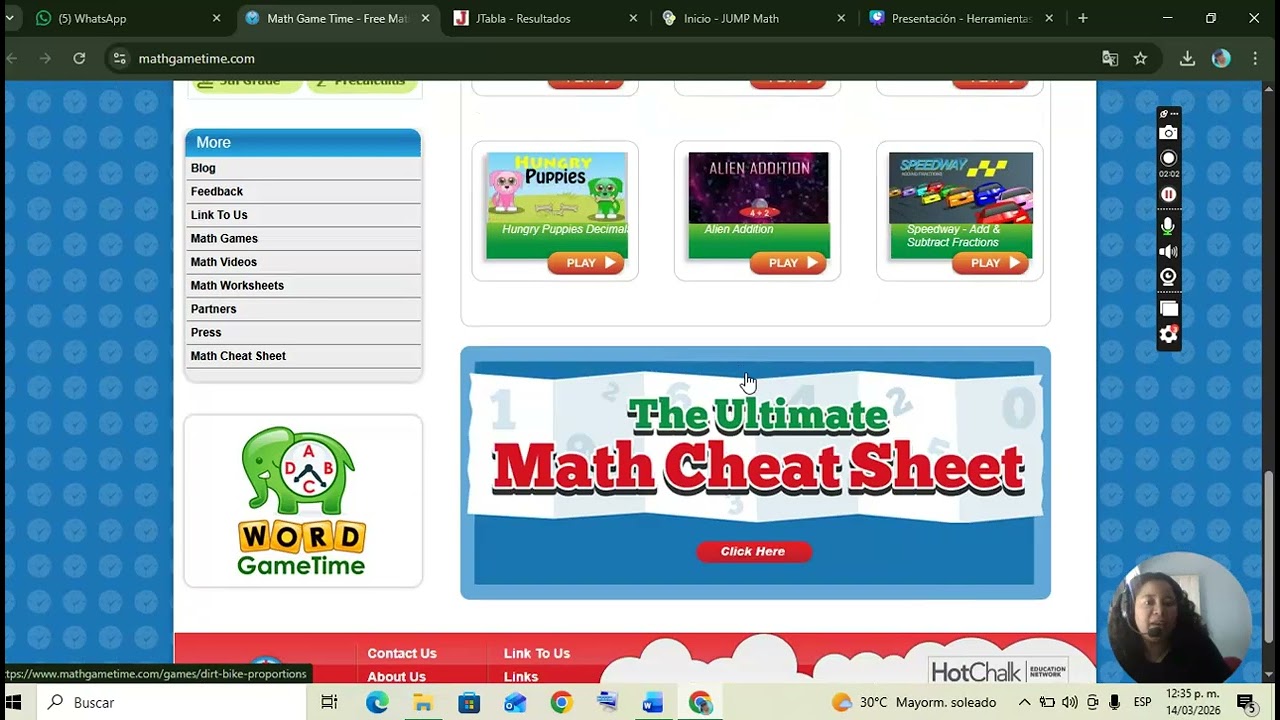
Task: Reload the page in Chrome
Action: coord(79,58)
